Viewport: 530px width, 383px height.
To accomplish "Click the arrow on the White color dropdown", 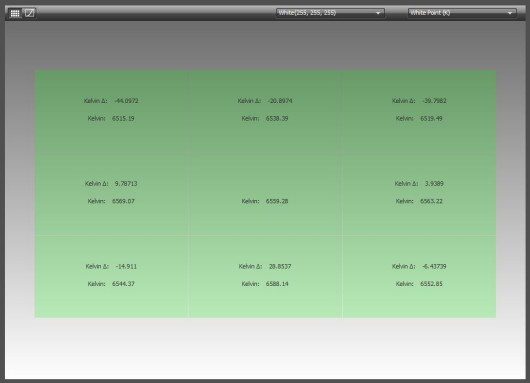I will [378, 13].
